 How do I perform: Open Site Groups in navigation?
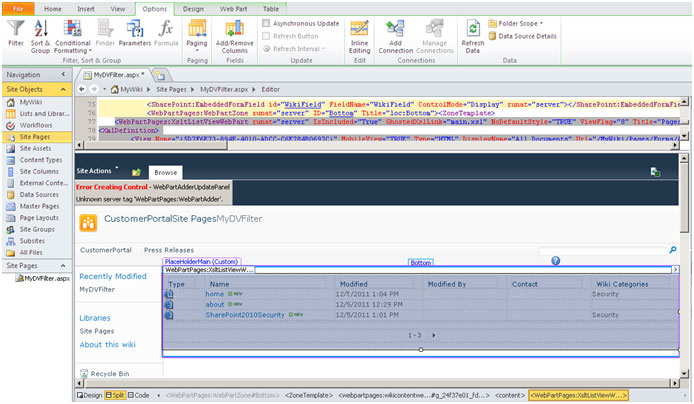coord(32,229)
